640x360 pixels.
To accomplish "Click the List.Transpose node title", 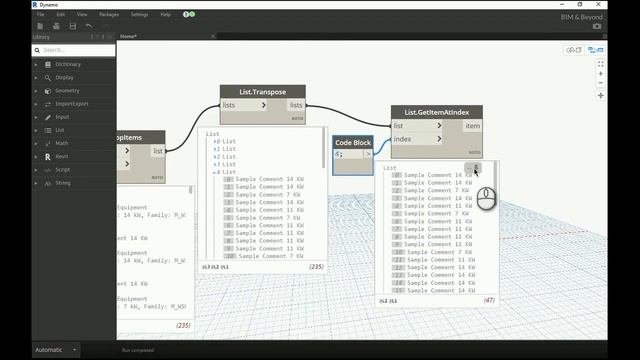I will coord(262,92).
